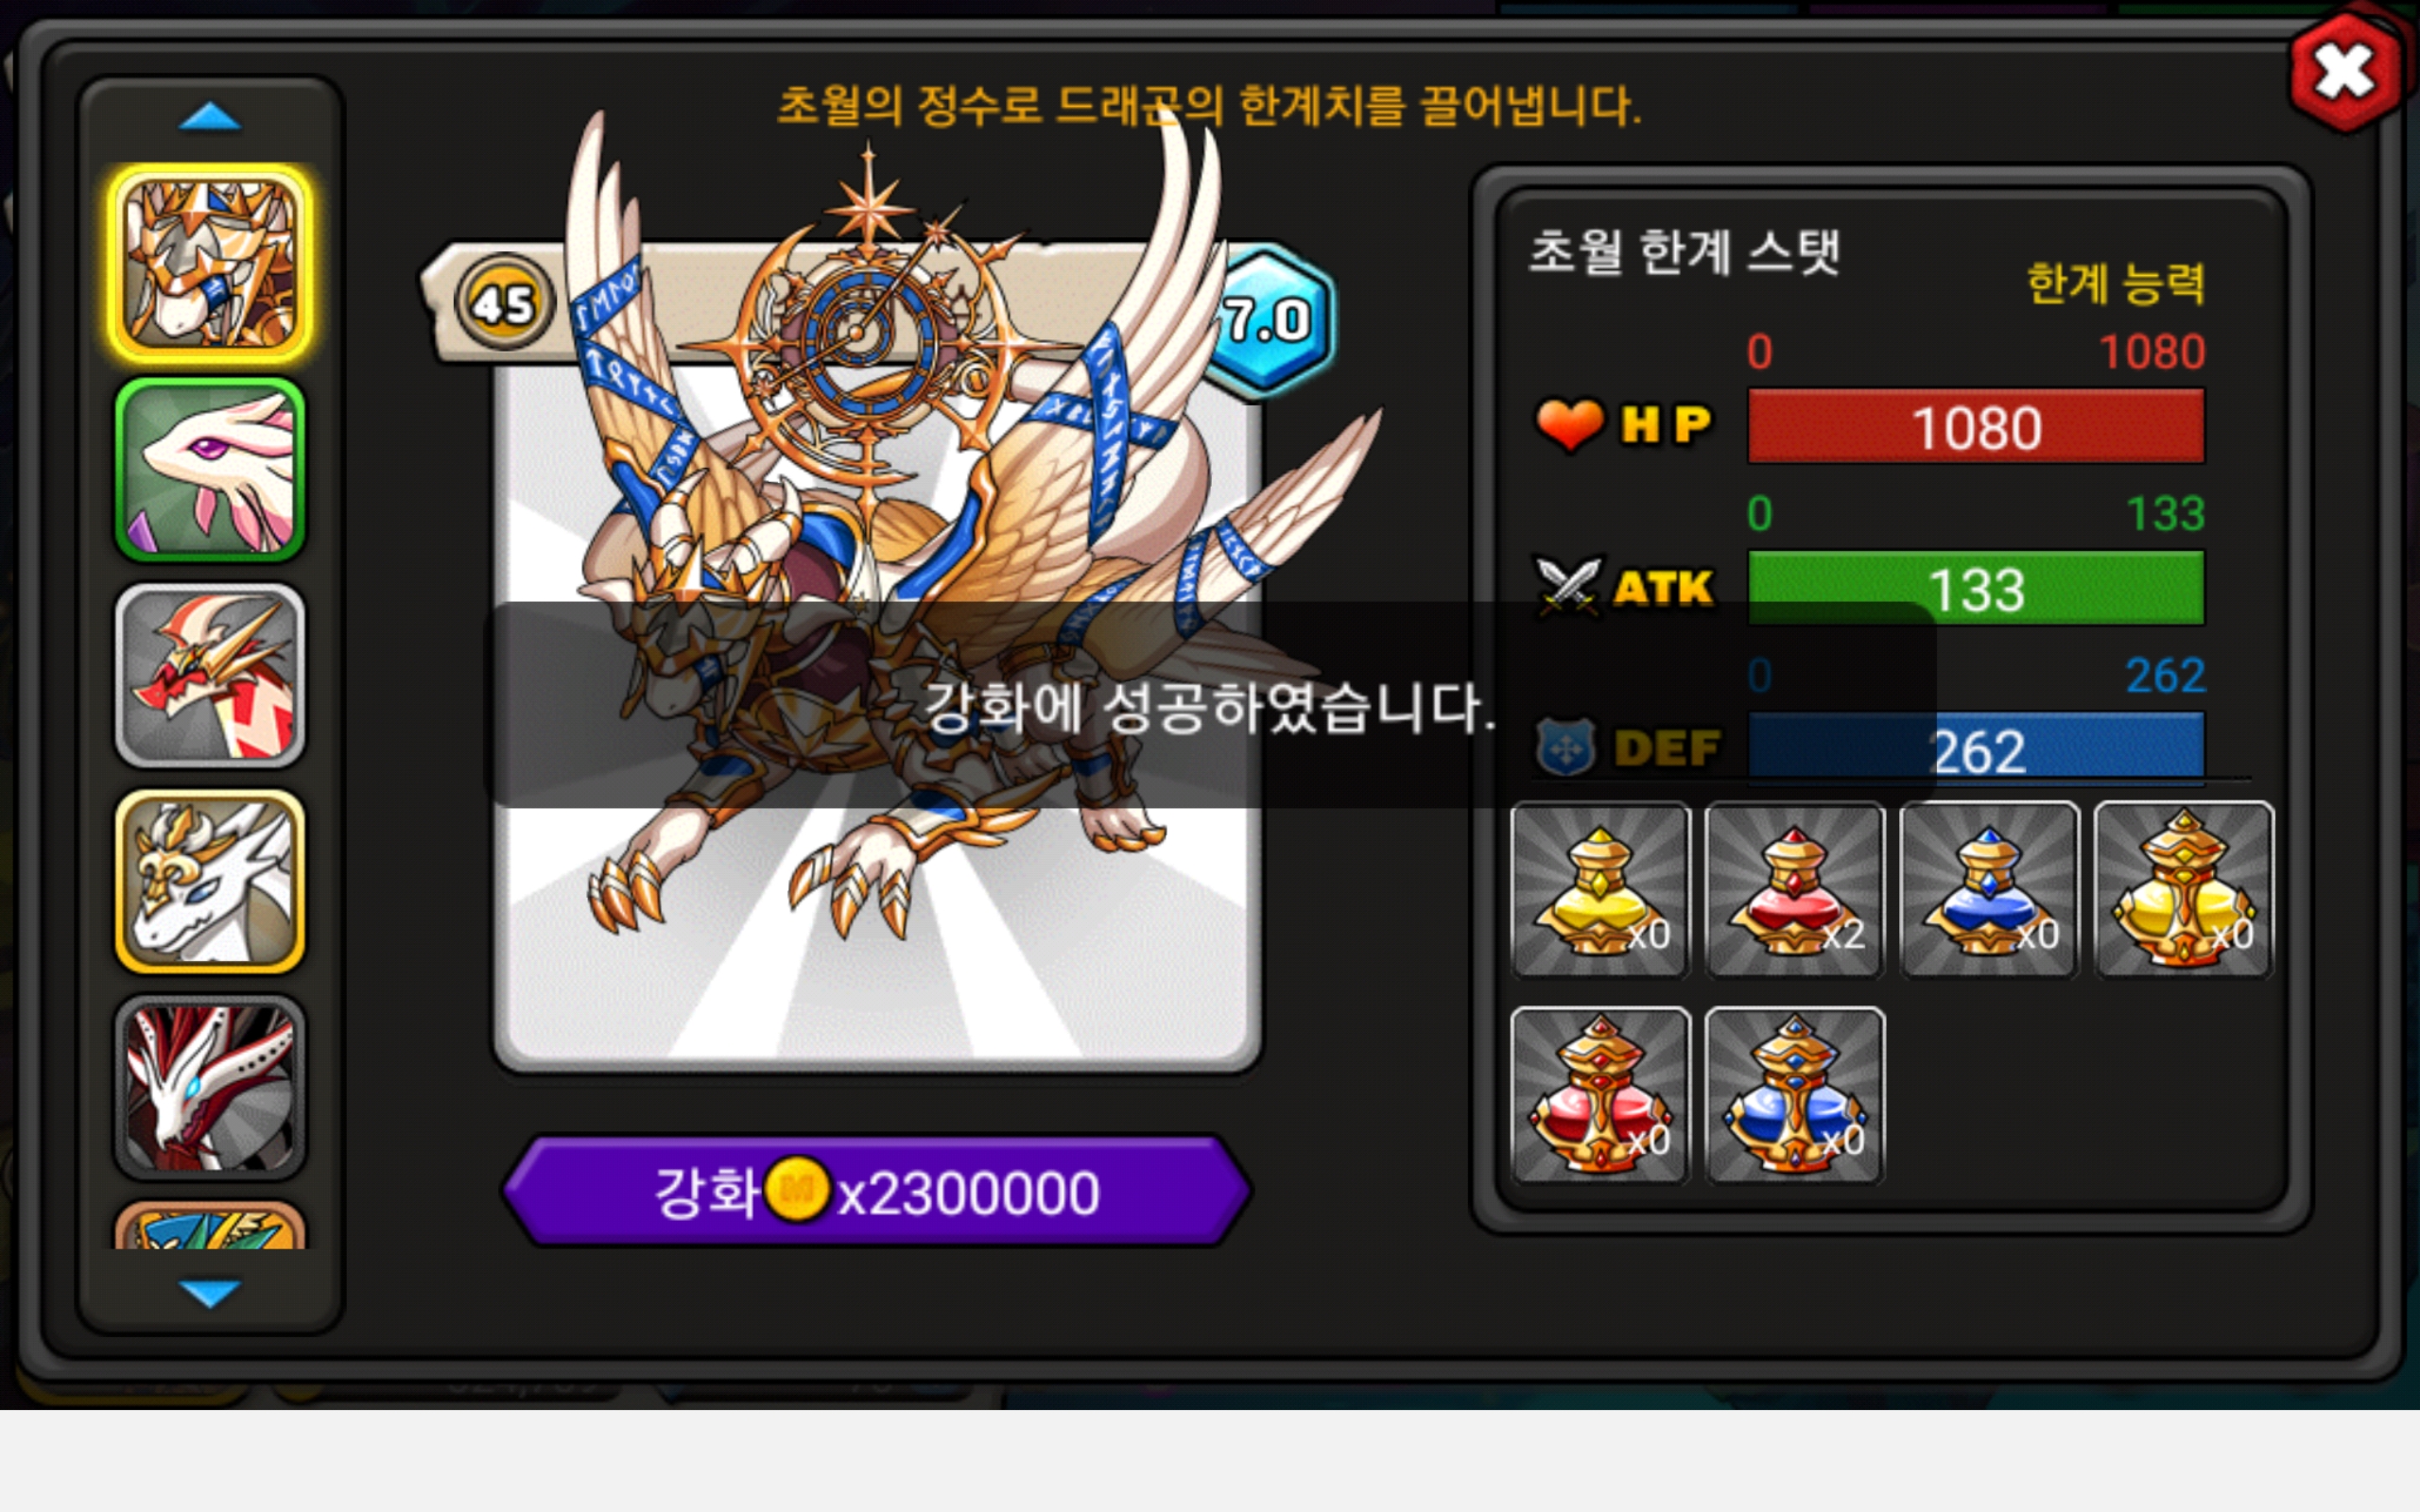Screen dimensions: 2420x1512
Task: Choose the golden armored dragon portrait
Action: [210, 264]
